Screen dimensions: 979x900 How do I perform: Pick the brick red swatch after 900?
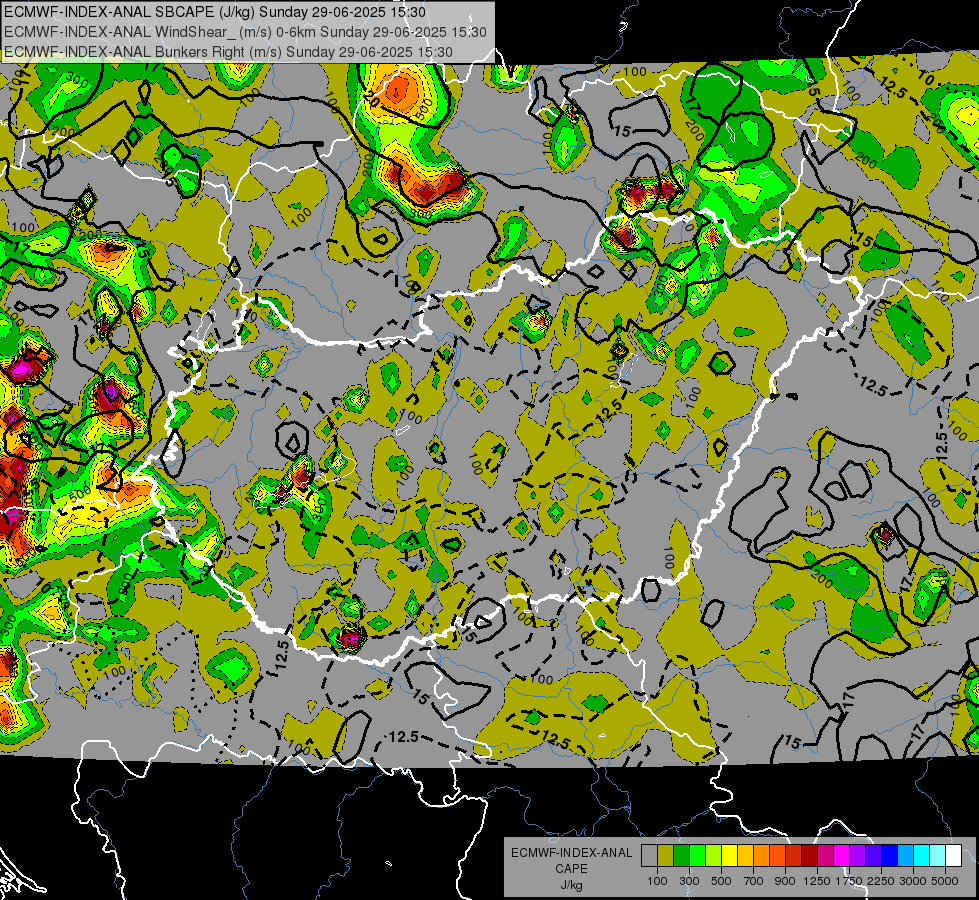794,855
